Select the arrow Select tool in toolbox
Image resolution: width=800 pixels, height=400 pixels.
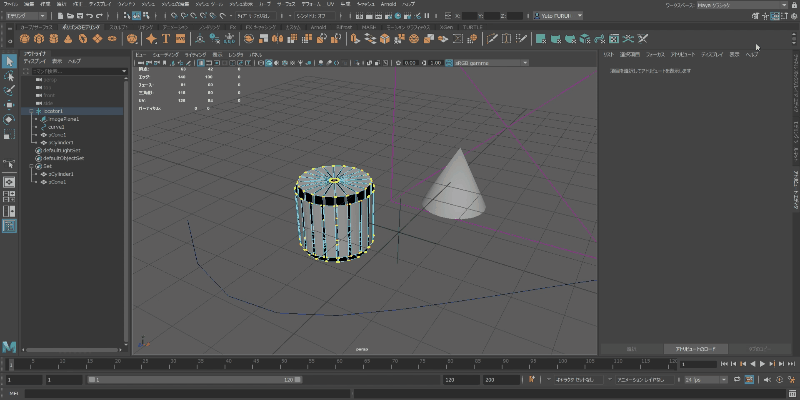click(9, 62)
